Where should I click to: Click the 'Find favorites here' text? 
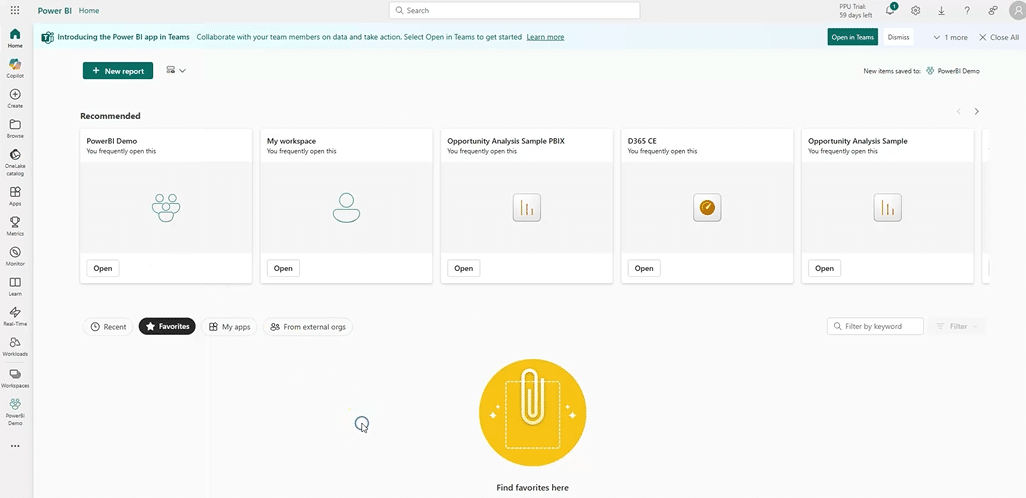533,488
